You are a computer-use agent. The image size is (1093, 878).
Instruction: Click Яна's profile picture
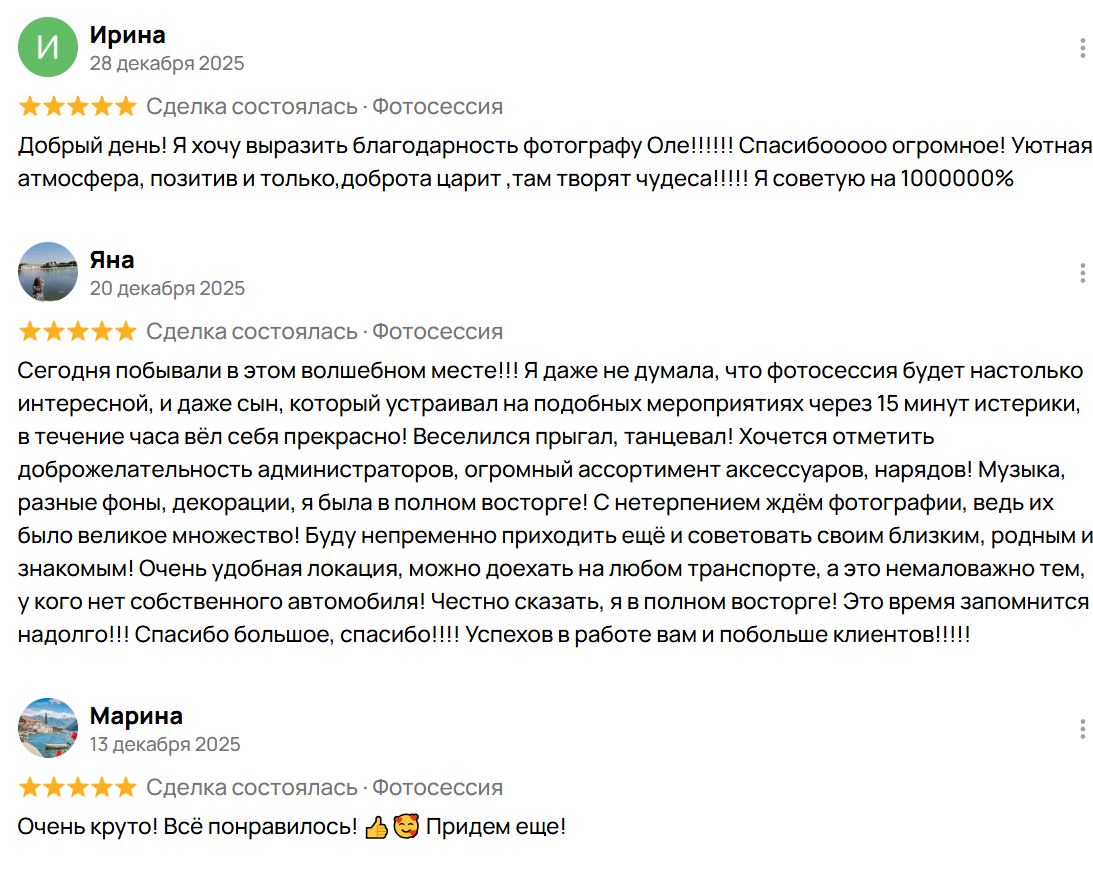click(x=47, y=272)
